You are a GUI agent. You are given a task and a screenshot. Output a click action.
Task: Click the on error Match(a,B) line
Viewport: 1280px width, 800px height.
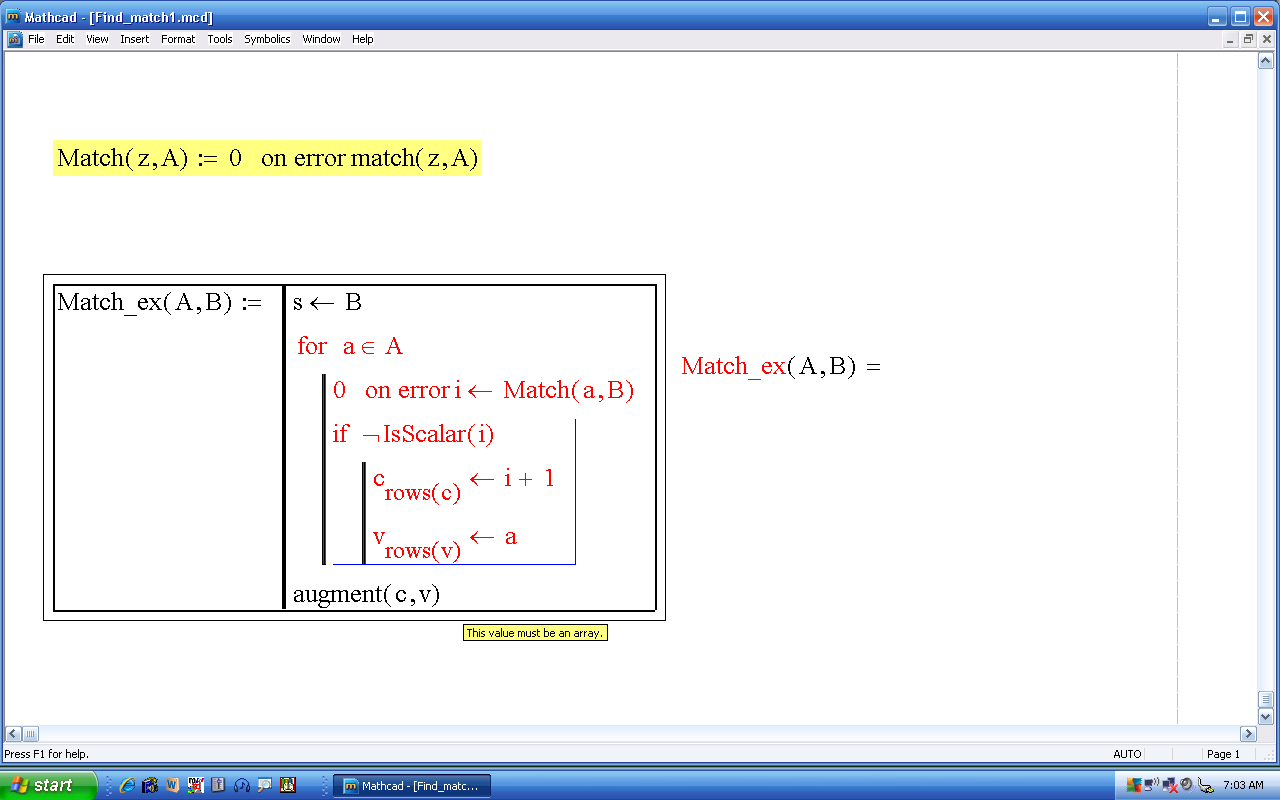coord(483,390)
